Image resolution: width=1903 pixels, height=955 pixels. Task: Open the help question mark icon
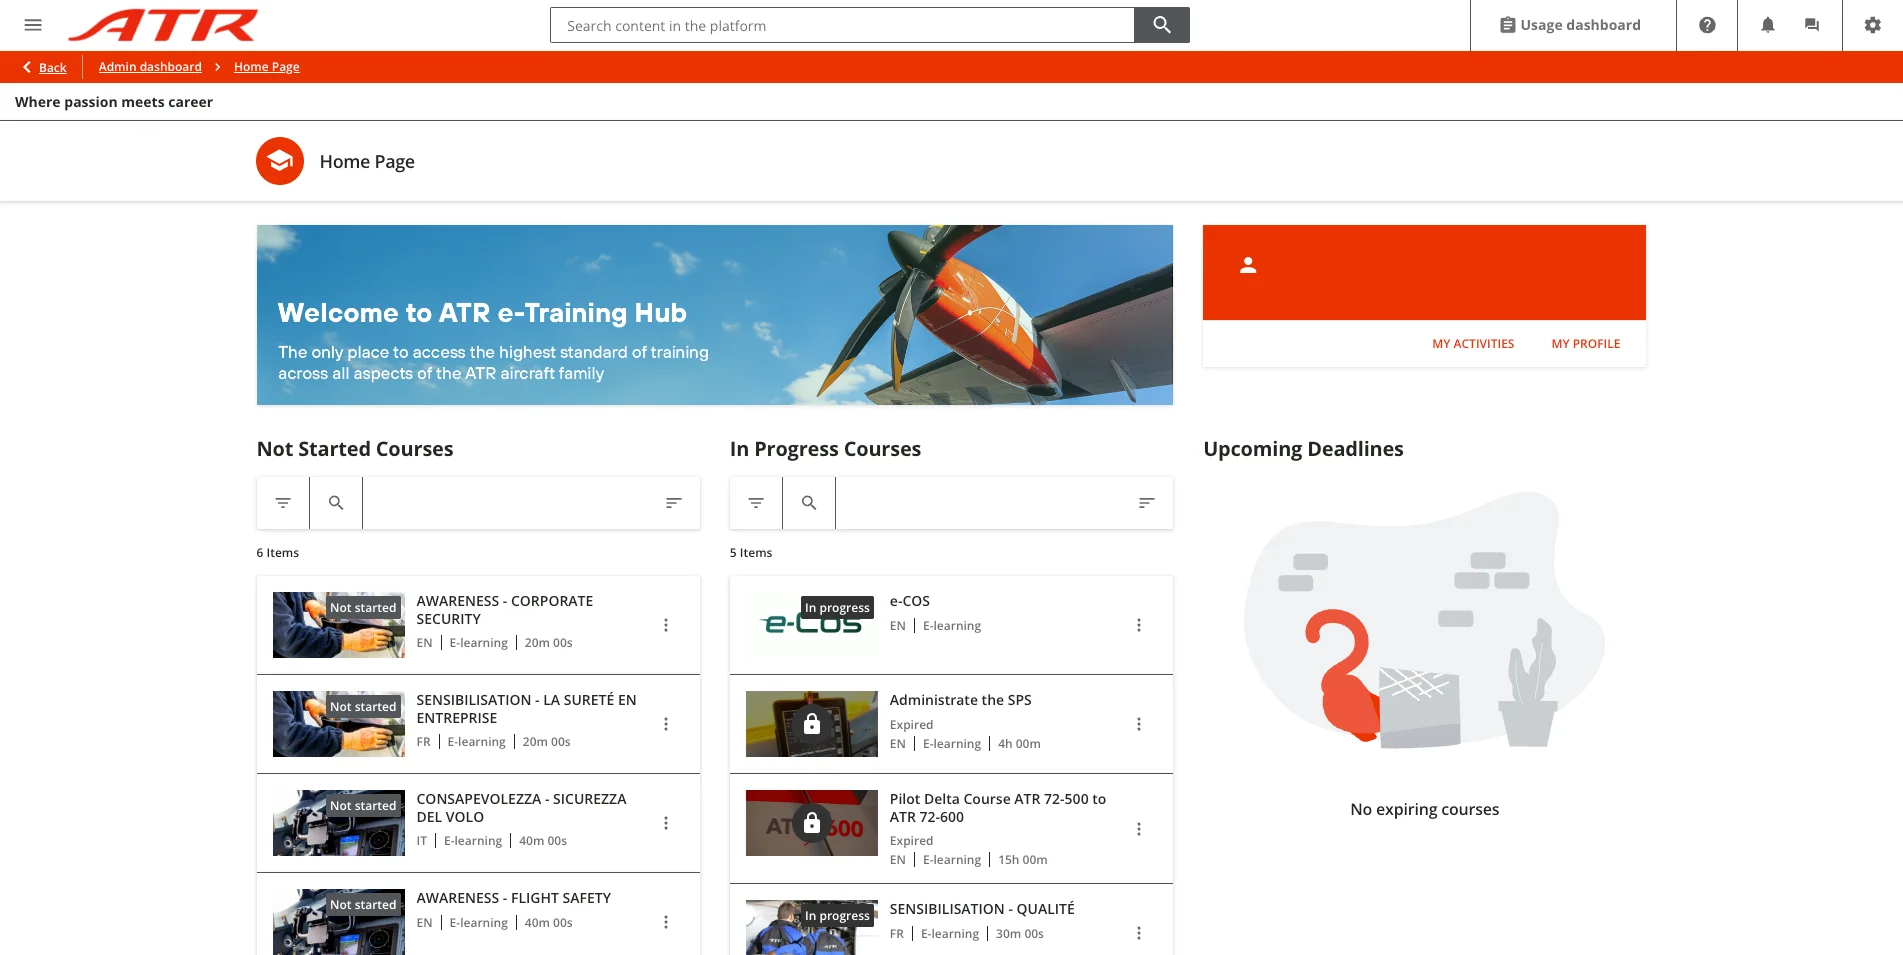click(1707, 25)
